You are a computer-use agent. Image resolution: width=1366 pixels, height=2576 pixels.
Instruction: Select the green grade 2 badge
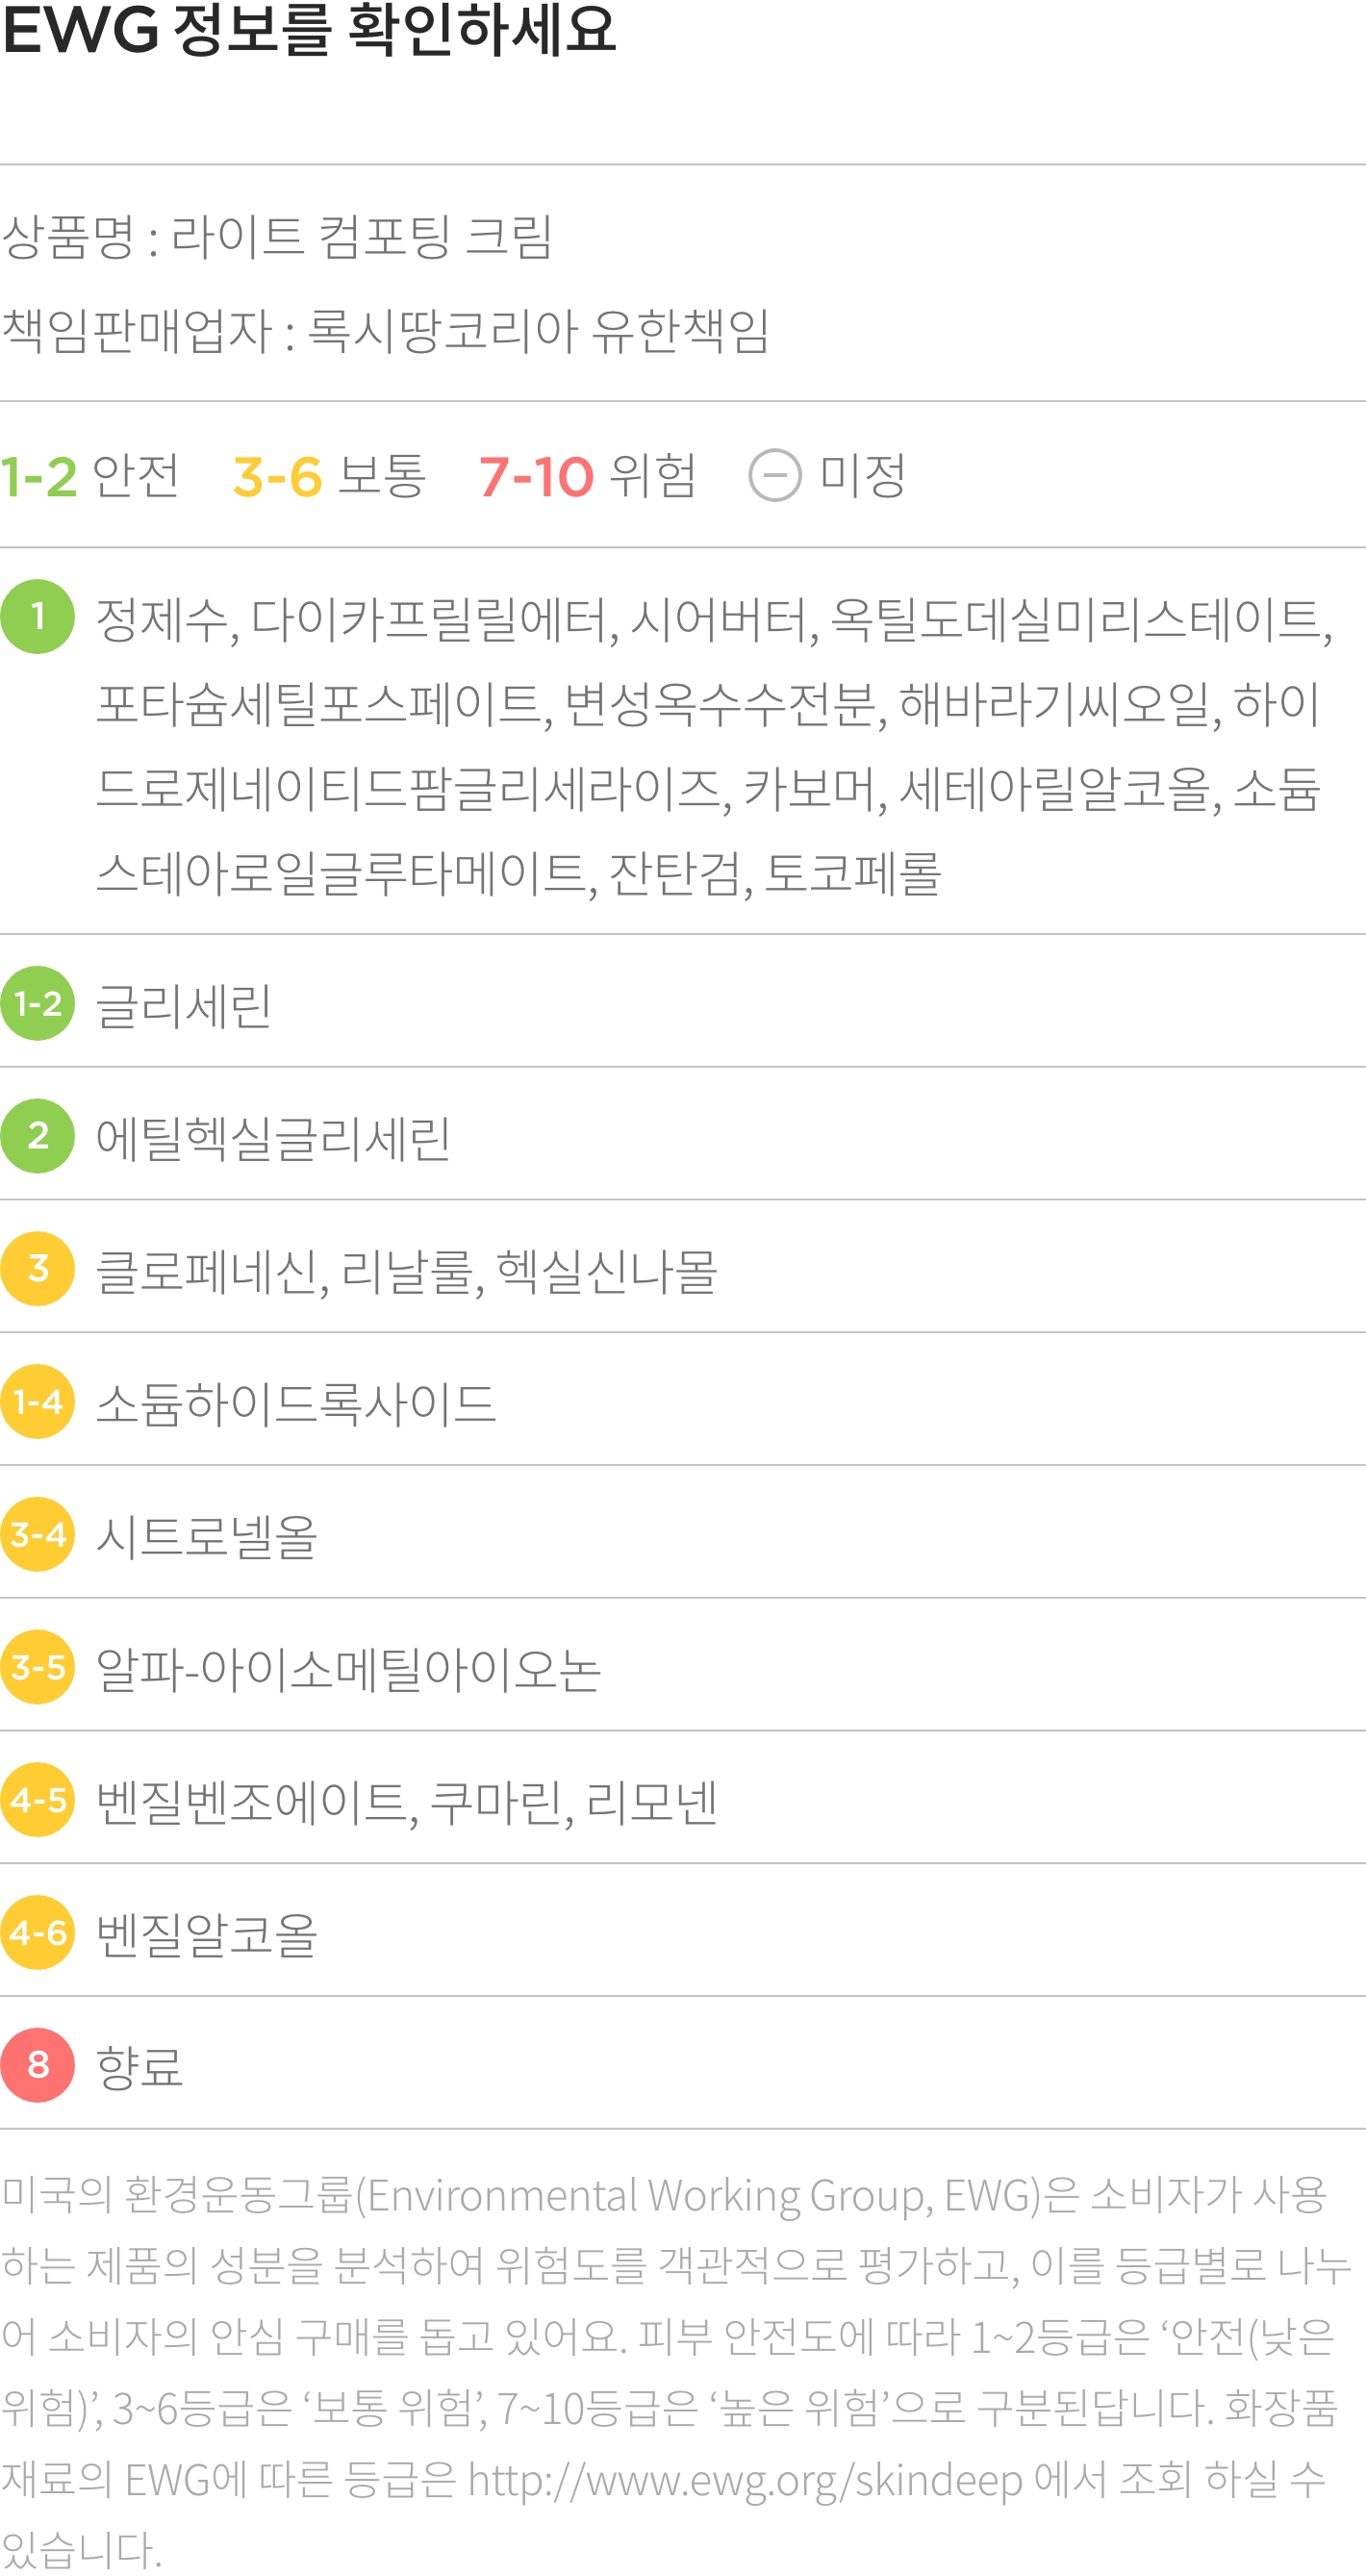point(37,1136)
